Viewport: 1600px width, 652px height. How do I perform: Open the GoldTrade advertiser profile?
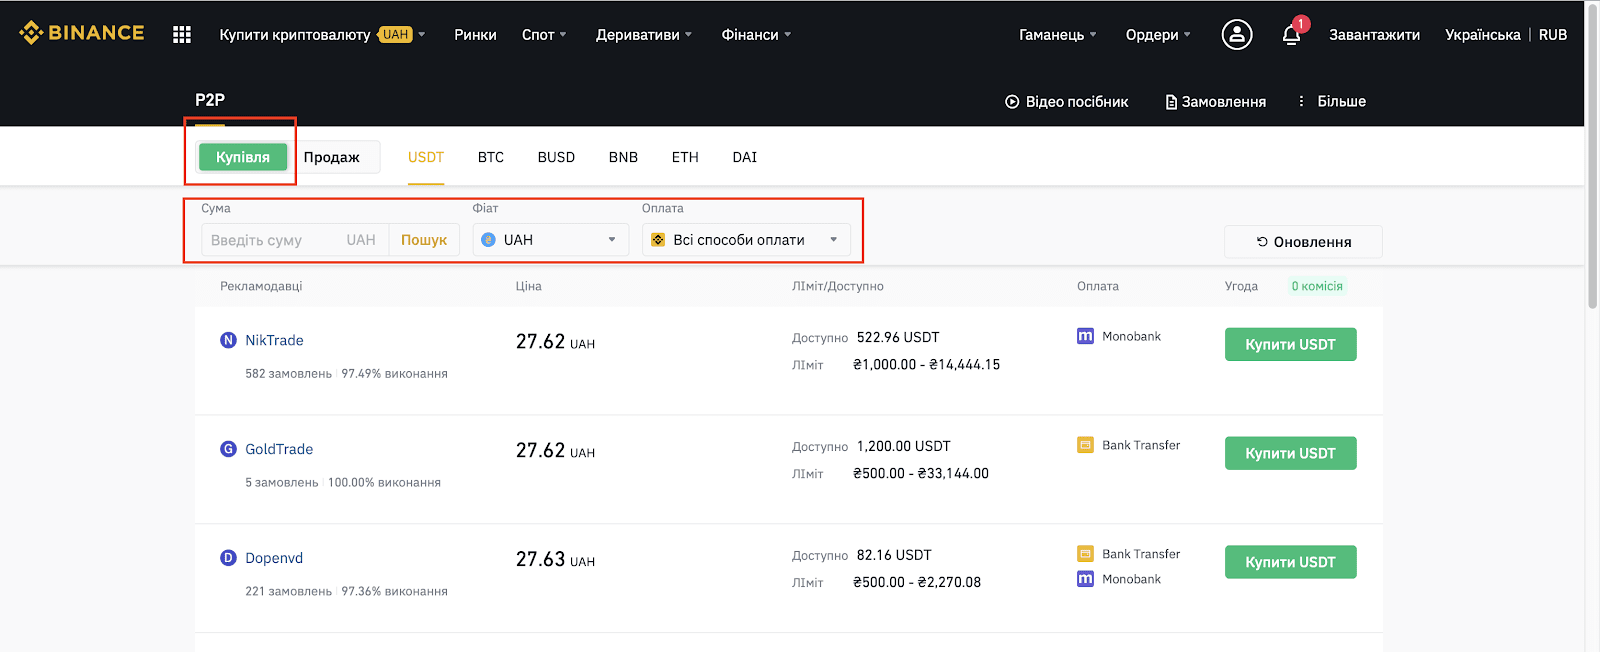(279, 449)
